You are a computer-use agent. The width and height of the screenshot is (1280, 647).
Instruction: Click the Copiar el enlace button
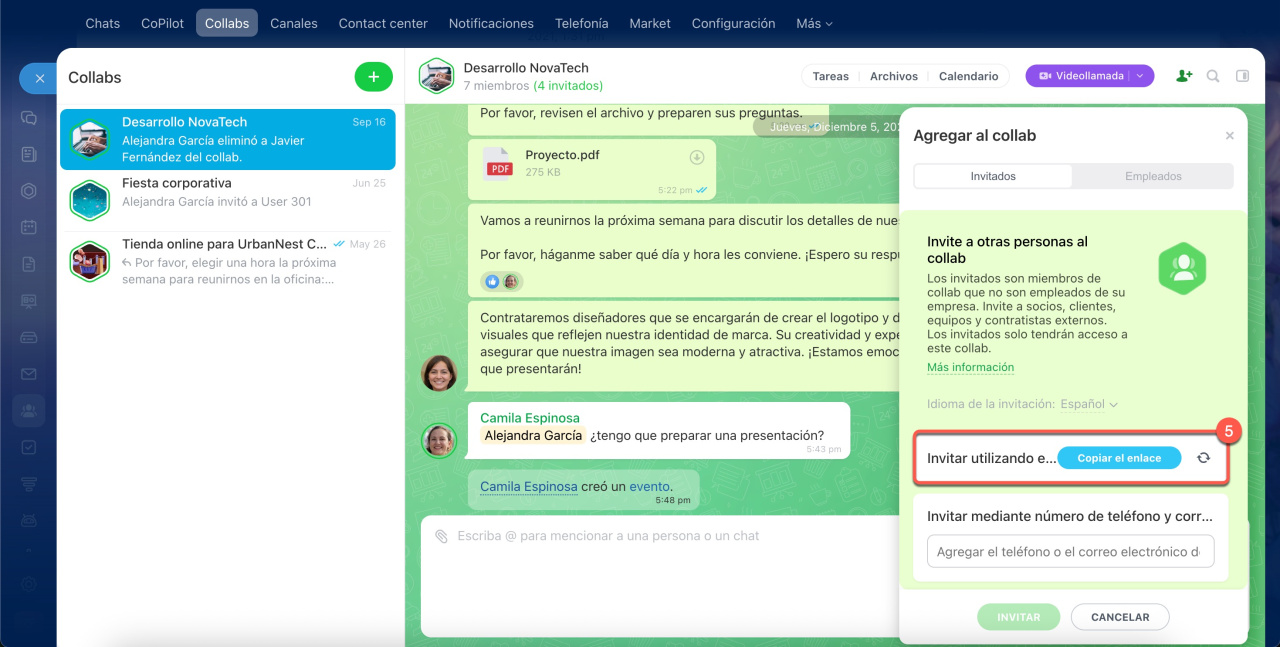point(1119,458)
